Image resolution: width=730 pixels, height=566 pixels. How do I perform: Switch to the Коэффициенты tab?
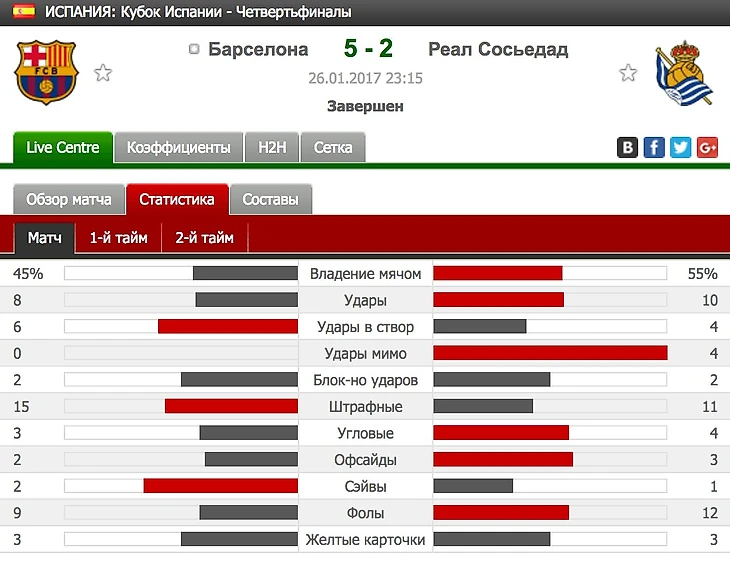(x=179, y=148)
